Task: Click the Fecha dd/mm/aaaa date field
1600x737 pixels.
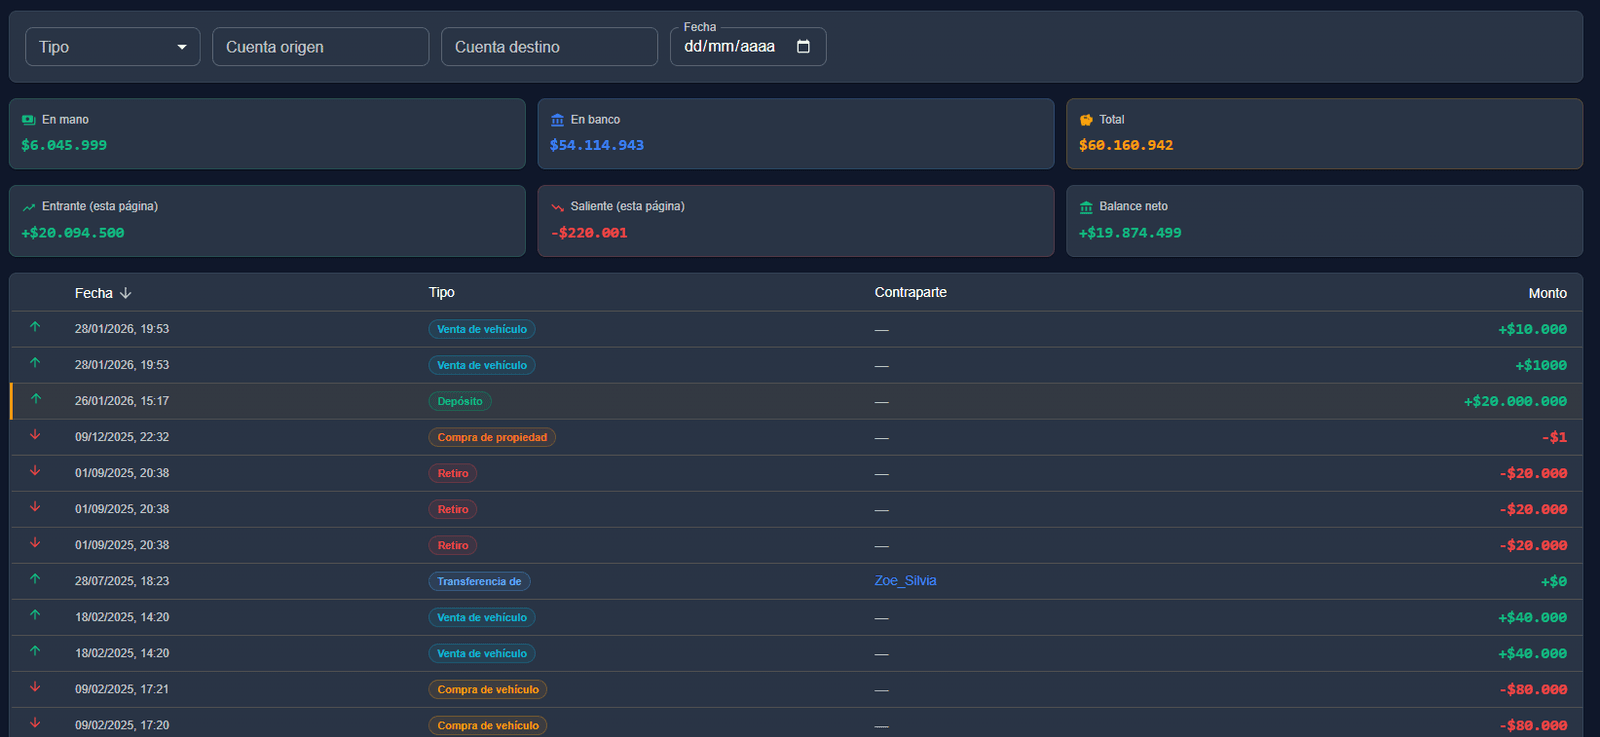Action: point(748,47)
